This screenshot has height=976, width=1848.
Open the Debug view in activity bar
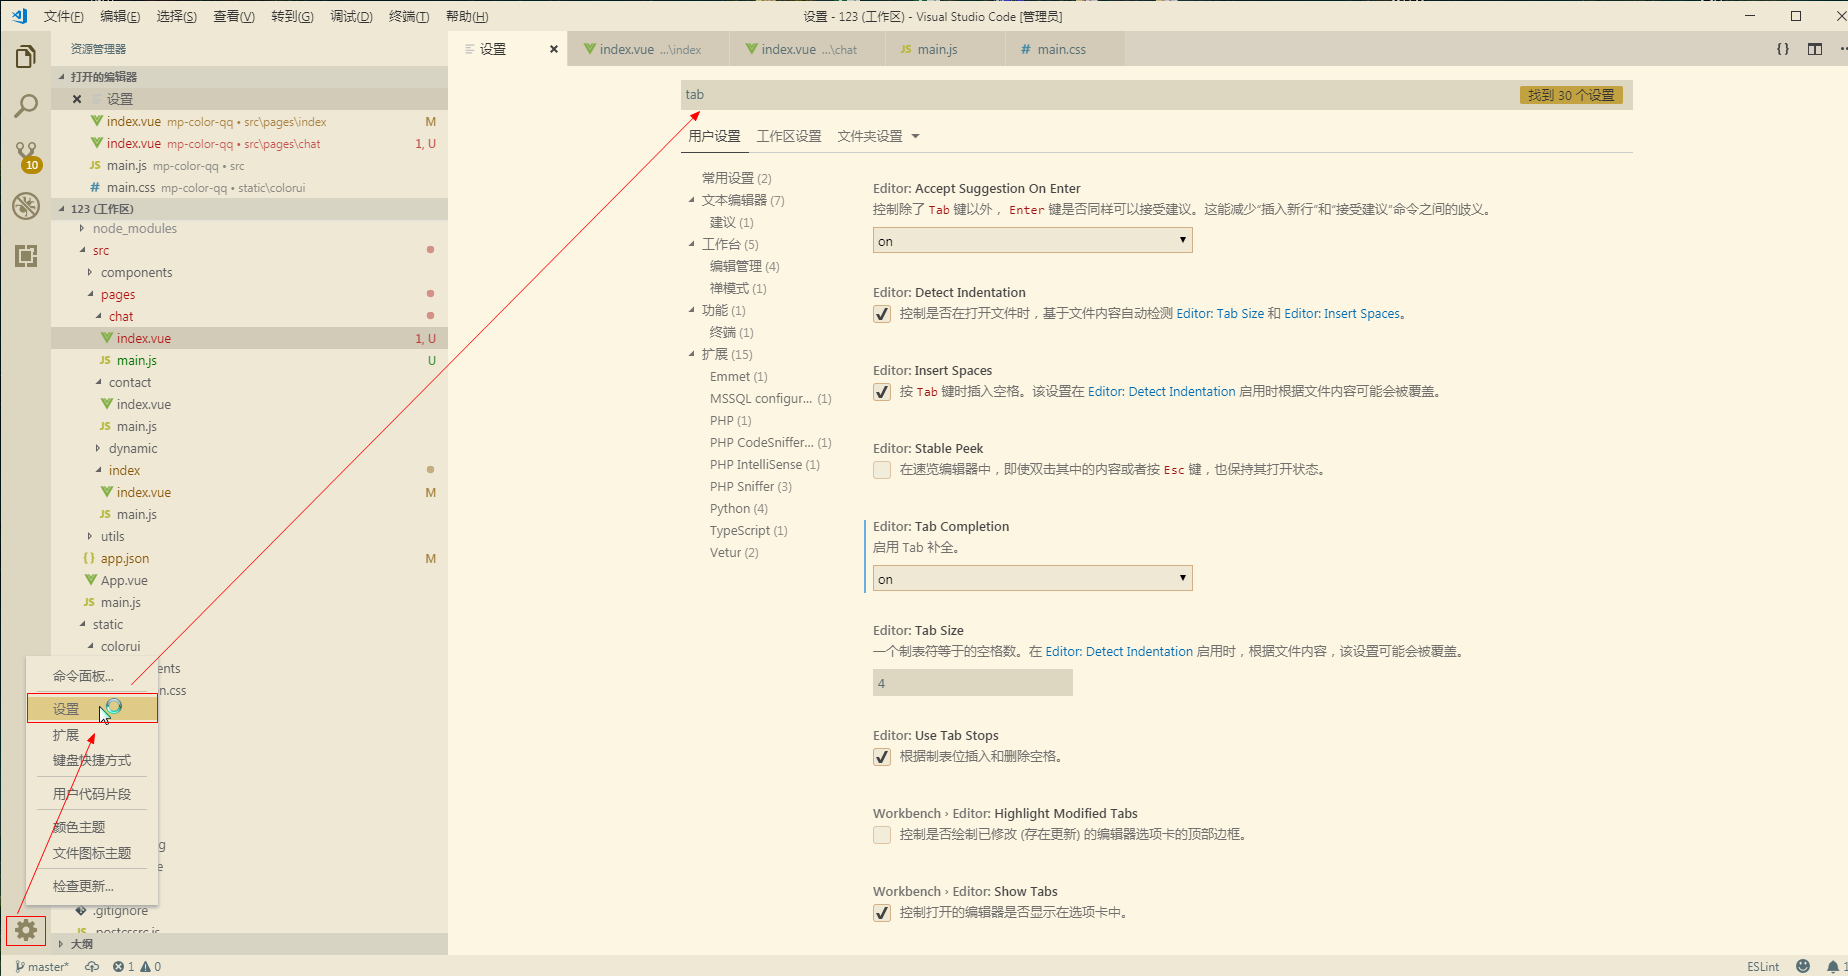[x=26, y=206]
